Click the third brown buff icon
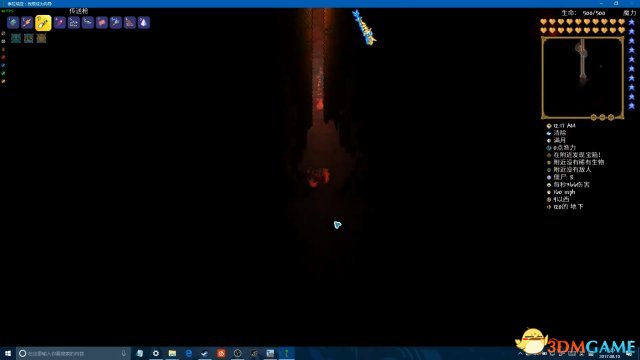 (41, 38)
